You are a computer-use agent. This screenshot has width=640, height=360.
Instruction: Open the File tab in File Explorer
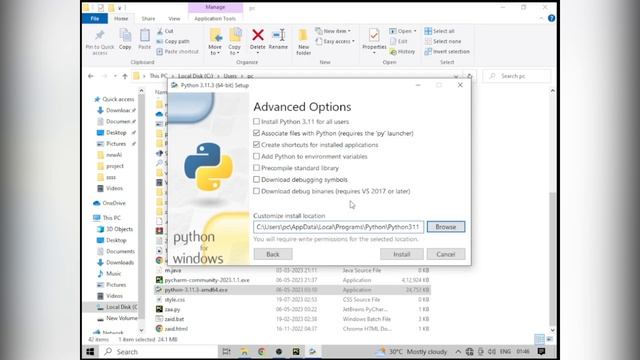point(95,18)
